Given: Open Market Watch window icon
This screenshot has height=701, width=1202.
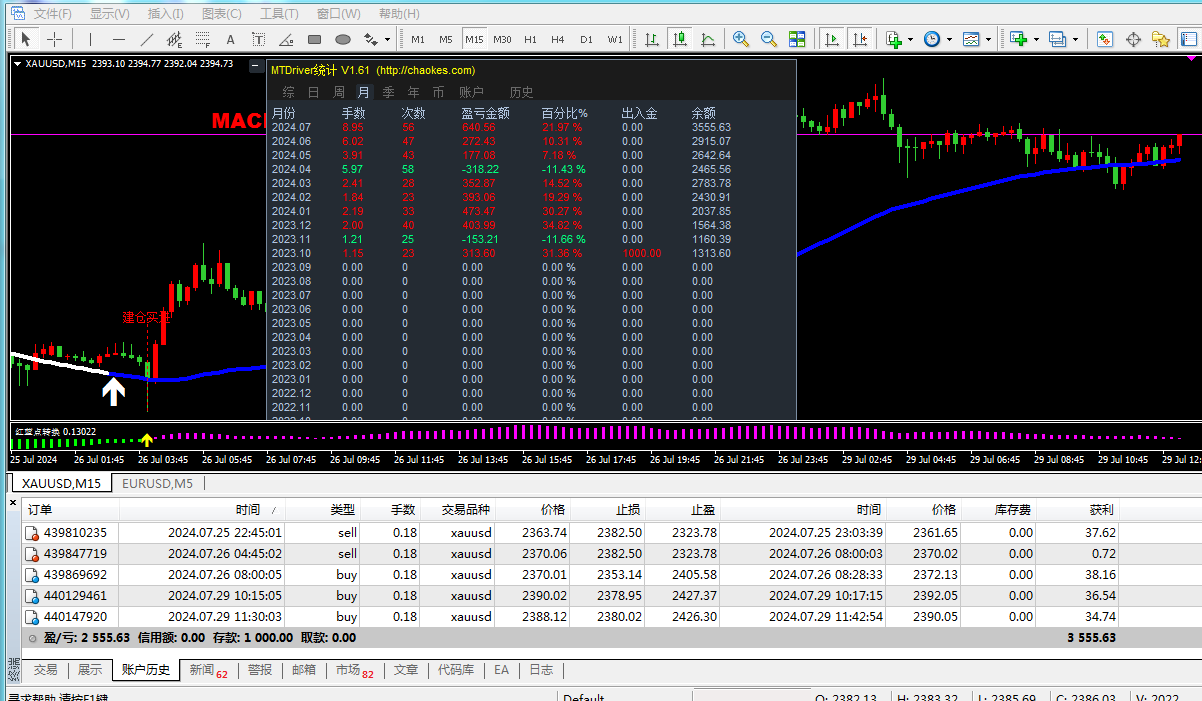Looking at the screenshot, I should pos(1105,39).
